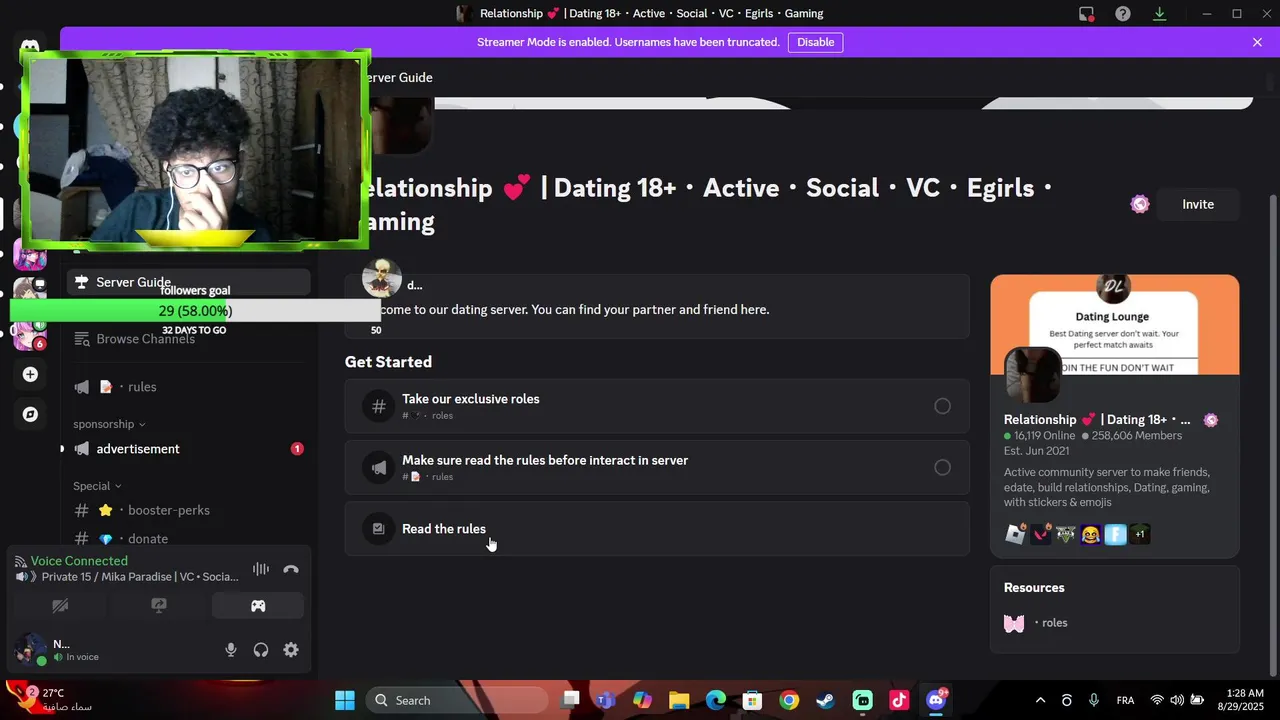Screen dimensions: 1280x720
Task: Open Task View from taskbar
Action: (x=570, y=700)
